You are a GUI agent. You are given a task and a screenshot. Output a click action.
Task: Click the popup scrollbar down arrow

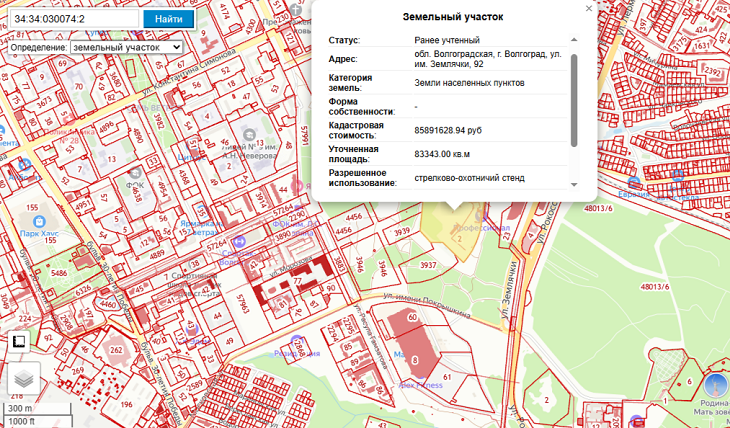tap(574, 184)
